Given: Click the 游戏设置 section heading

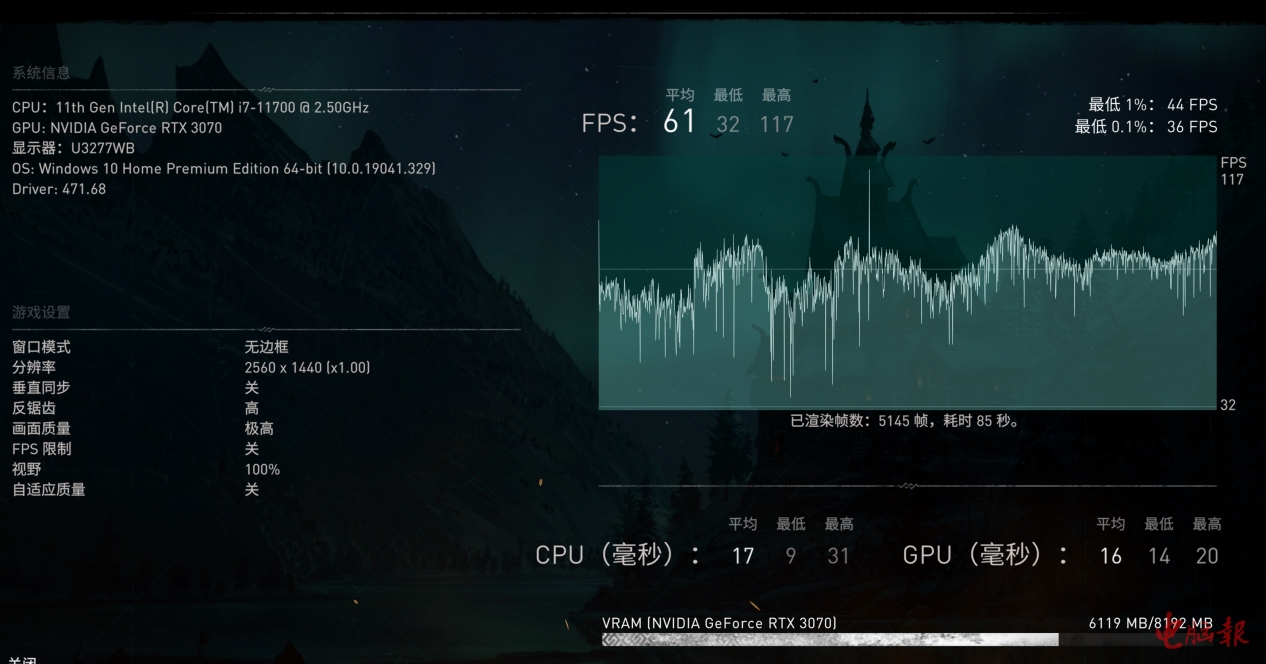Looking at the screenshot, I should [41, 313].
